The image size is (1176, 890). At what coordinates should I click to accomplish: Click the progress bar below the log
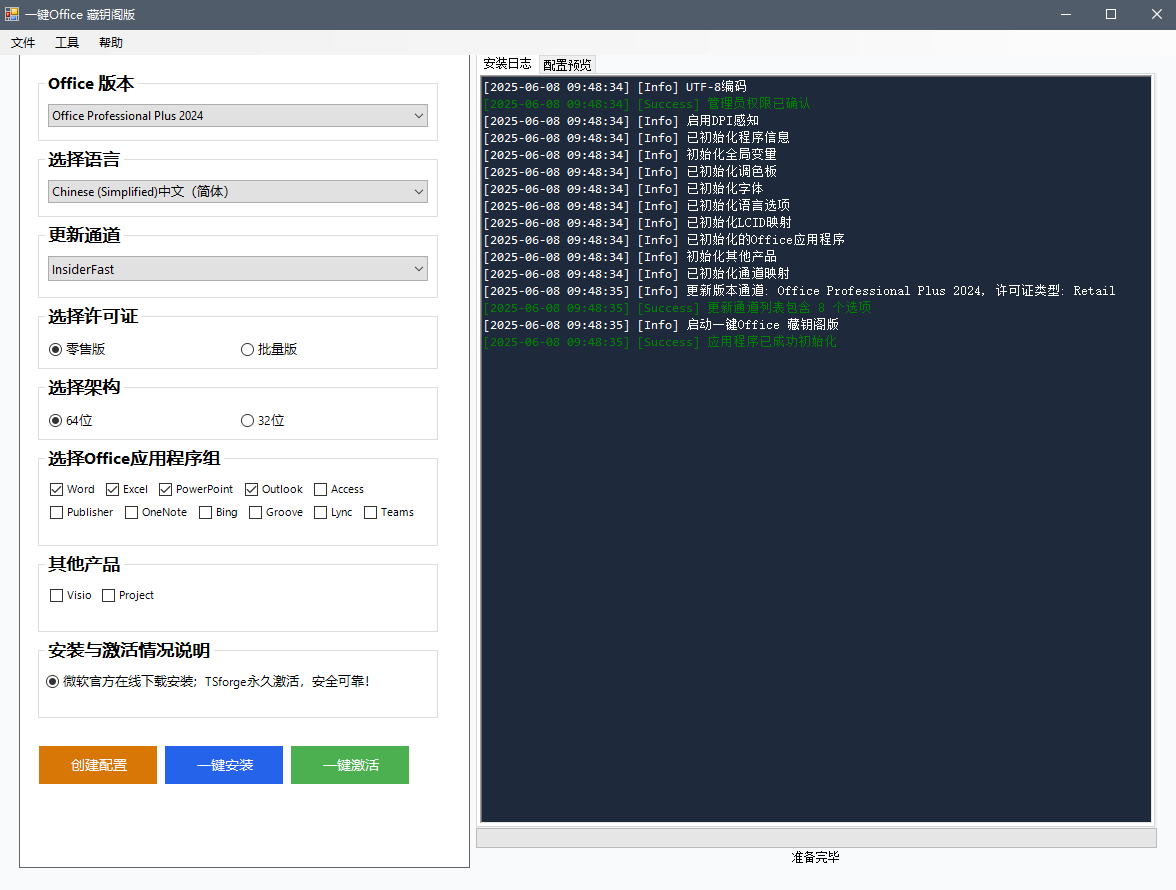point(816,838)
